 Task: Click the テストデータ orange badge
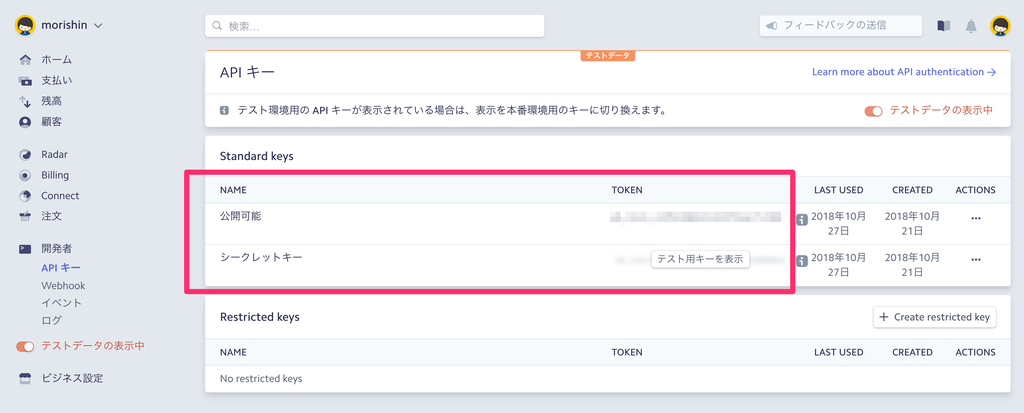[x=607, y=56]
